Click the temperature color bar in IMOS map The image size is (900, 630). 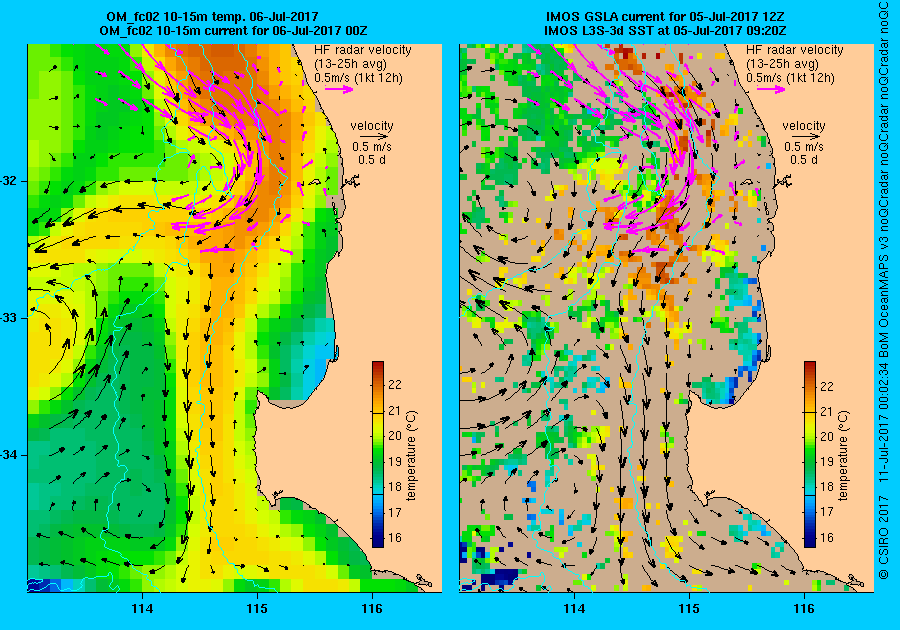[809, 454]
